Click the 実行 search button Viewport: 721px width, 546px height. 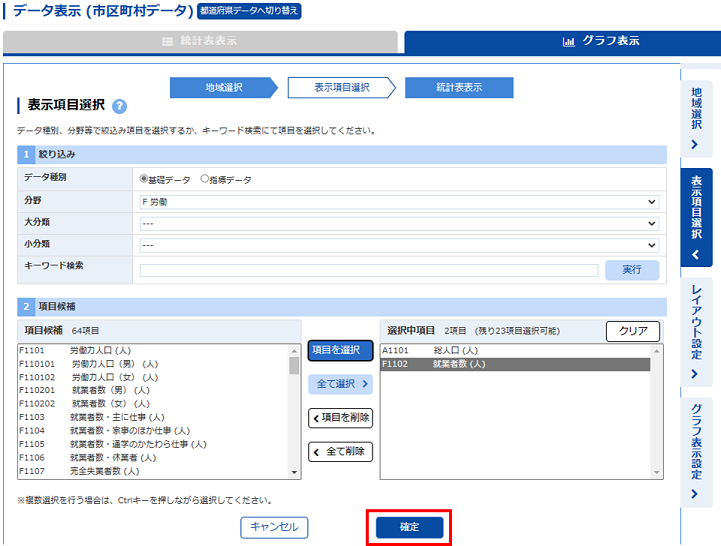pyautogui.click(x=632, y=270)
